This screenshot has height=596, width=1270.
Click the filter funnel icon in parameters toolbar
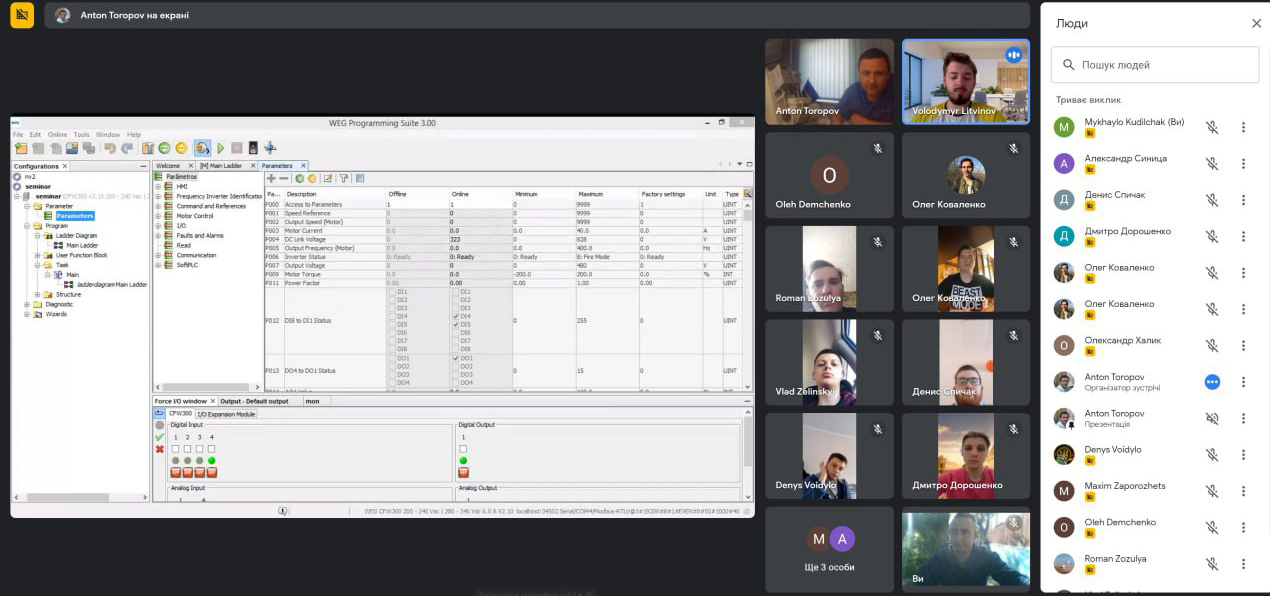pos(343,179)
